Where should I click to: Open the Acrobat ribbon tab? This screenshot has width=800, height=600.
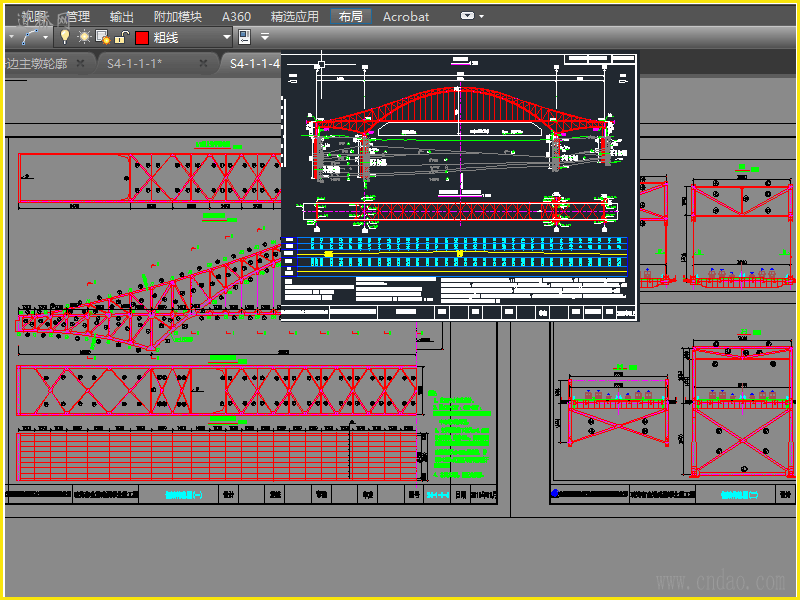pos(406,16)
